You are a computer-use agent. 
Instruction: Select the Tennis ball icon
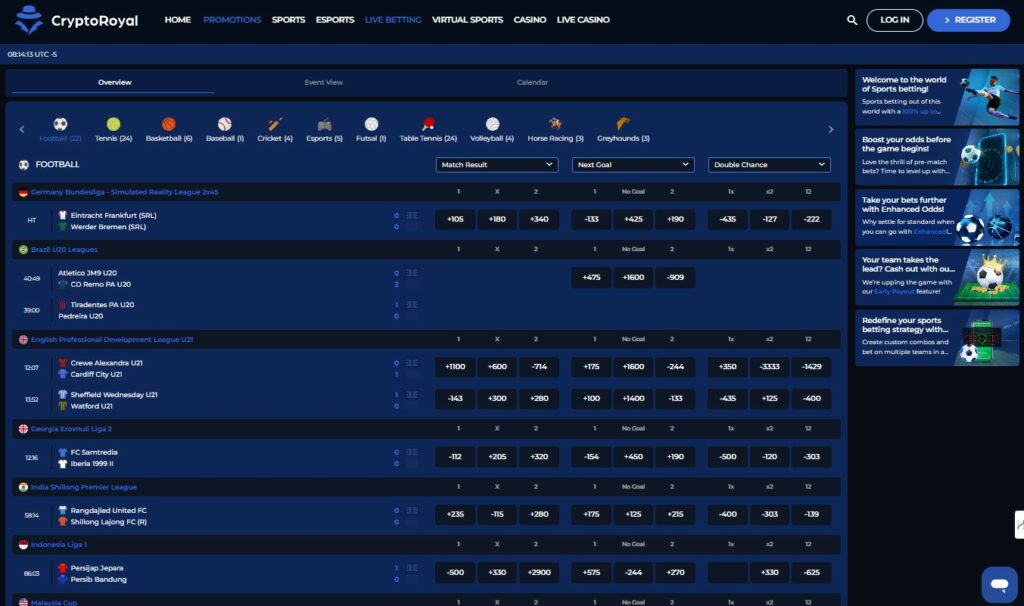pyautogui.click(x=114, y=124)
